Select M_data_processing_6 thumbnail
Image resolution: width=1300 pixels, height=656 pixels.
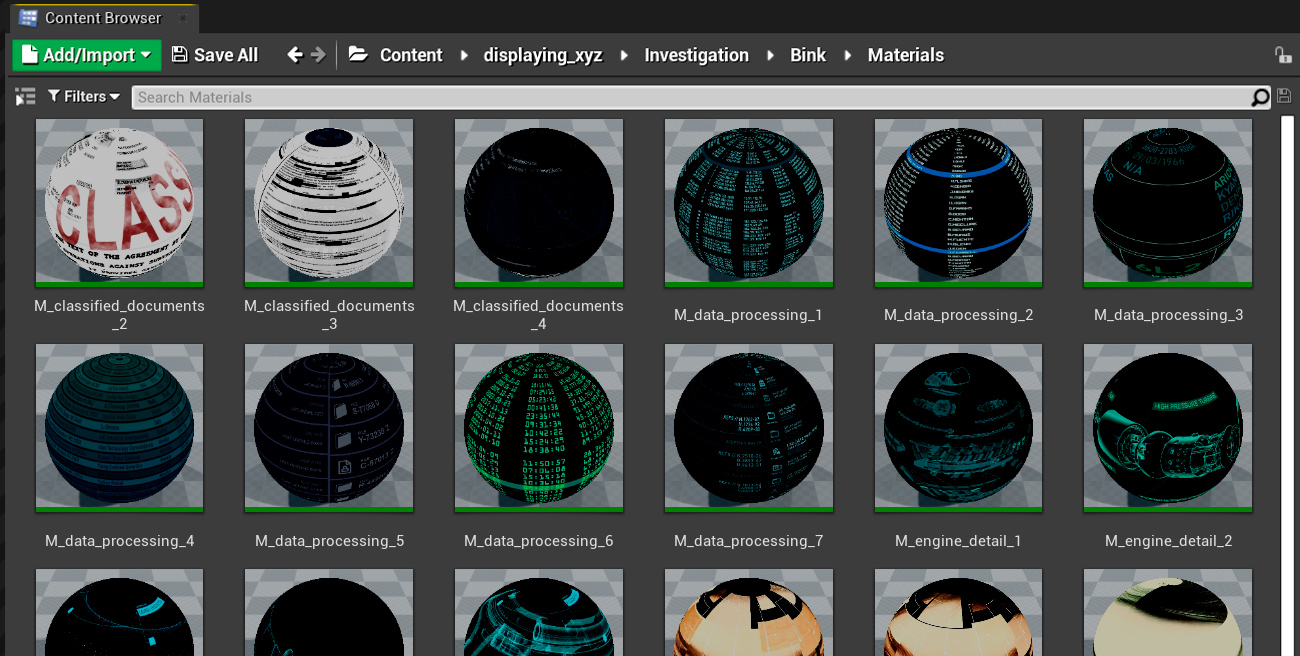[539, 428]
